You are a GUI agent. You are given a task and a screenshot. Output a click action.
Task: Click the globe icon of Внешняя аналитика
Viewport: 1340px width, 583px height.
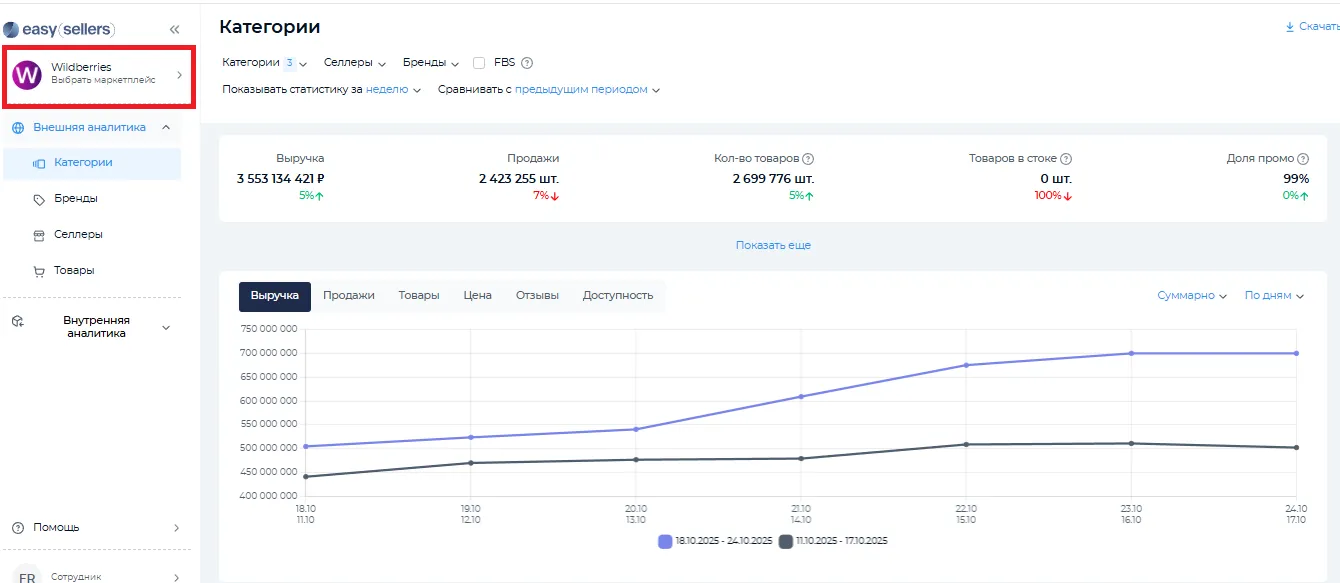[x=18, y=128]
